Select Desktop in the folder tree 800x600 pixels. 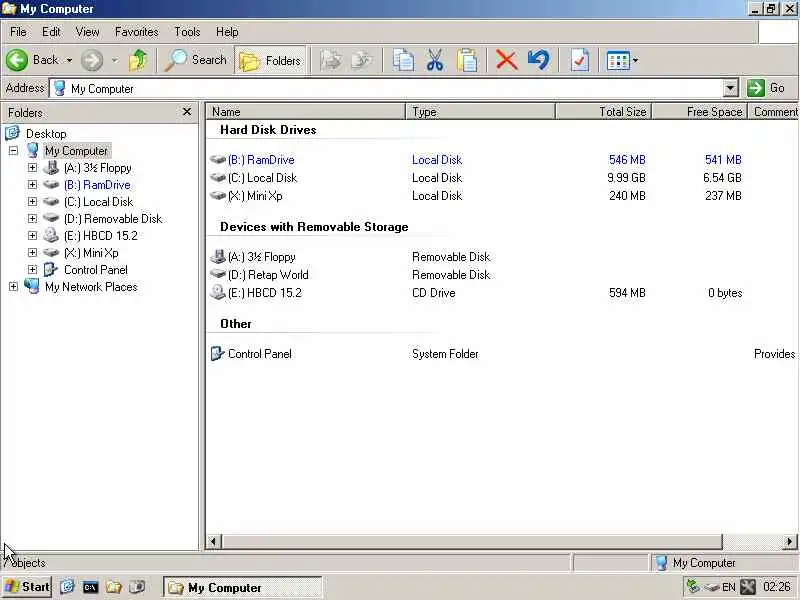click(x=46, y=134)
